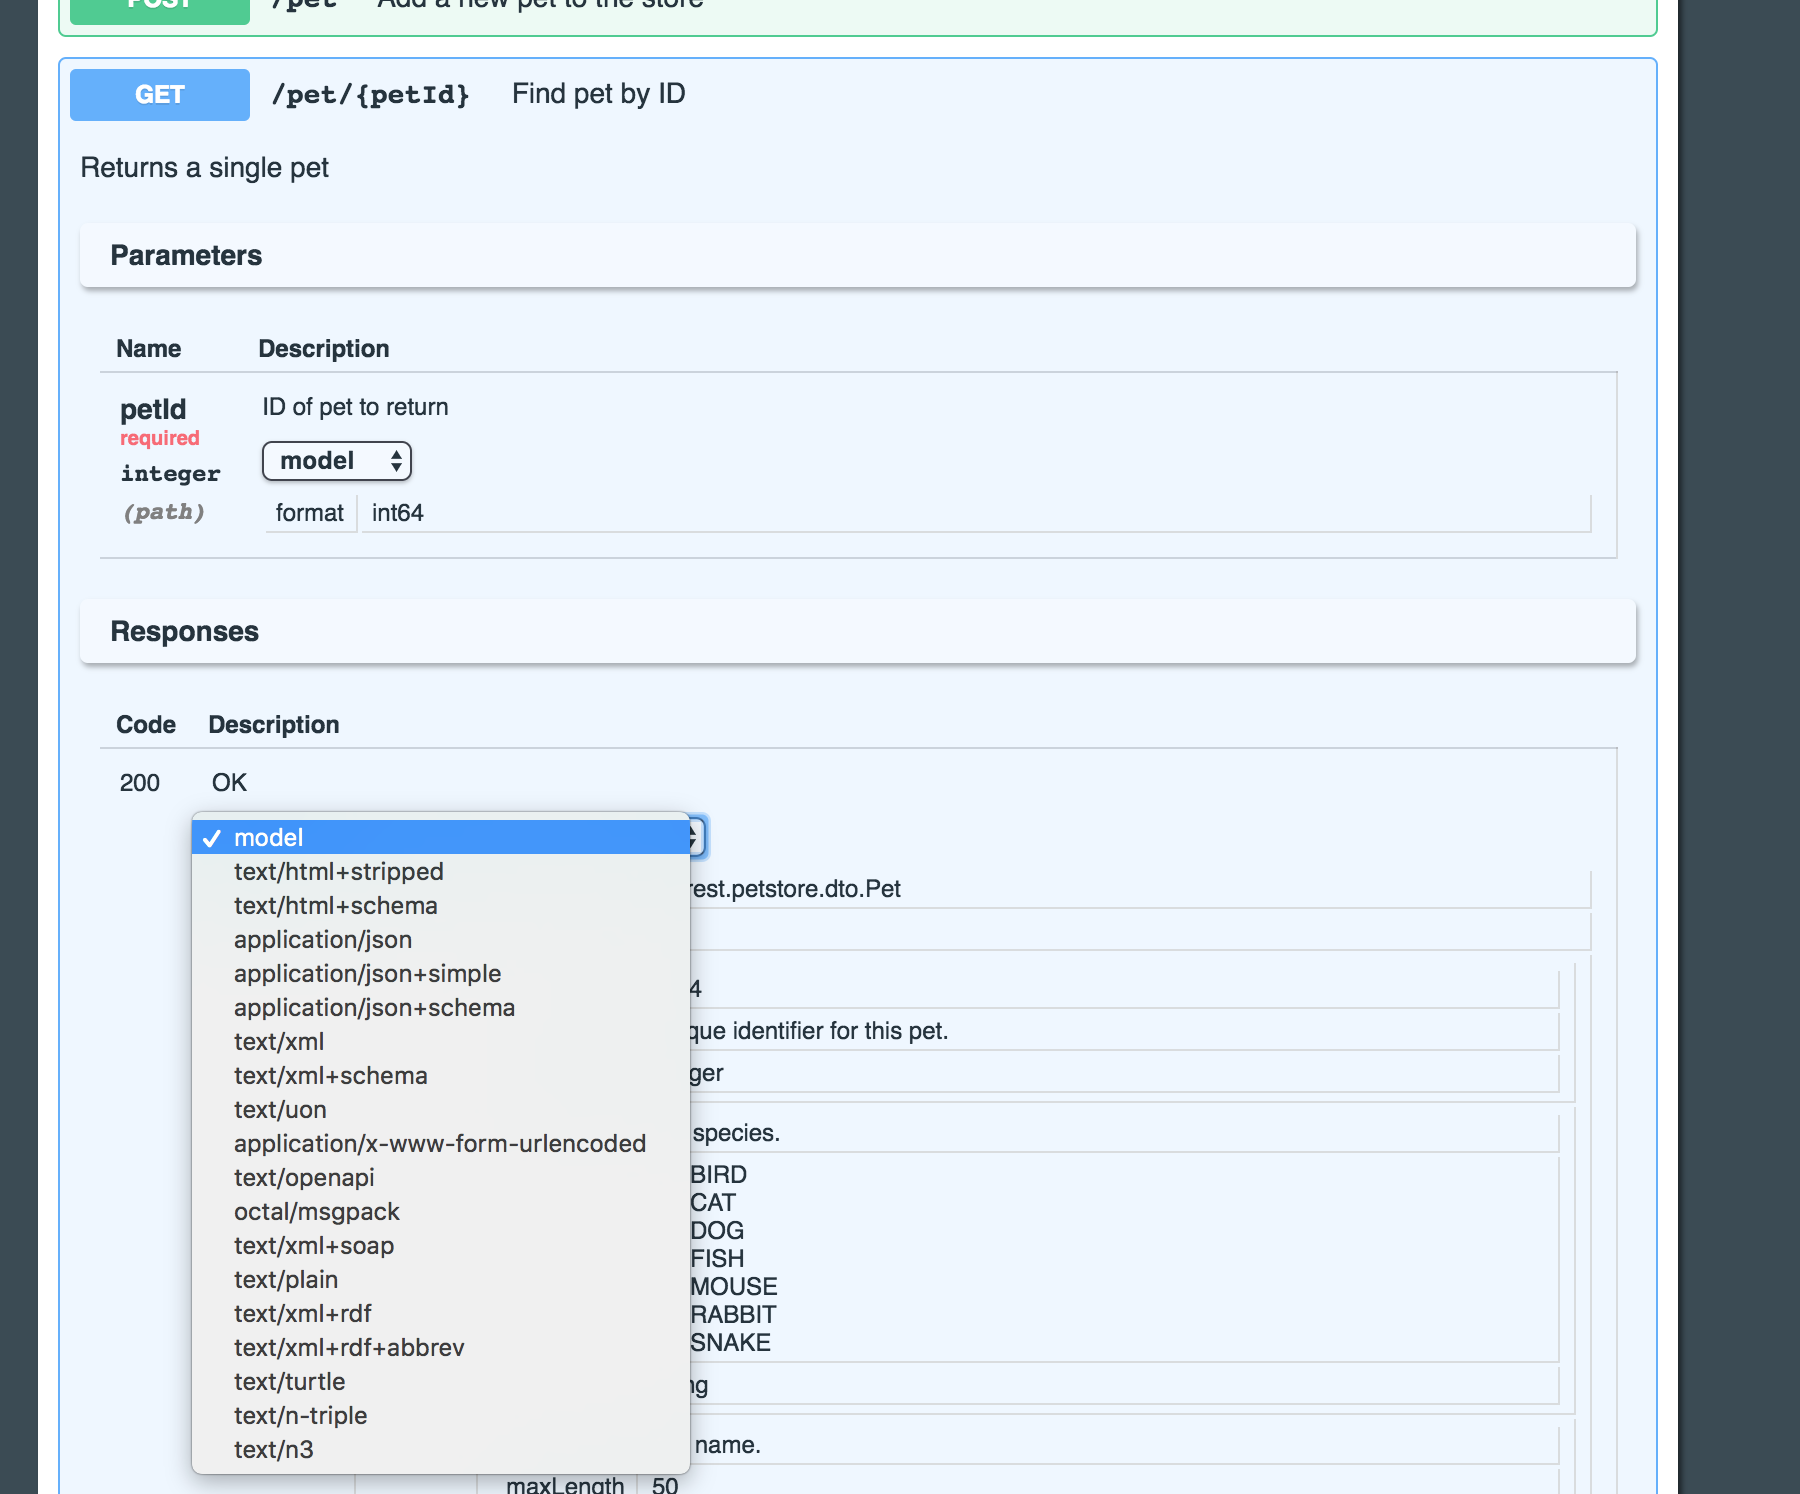
Task: Choose application/json+schema option
Action: click(x=374, y=1008)
